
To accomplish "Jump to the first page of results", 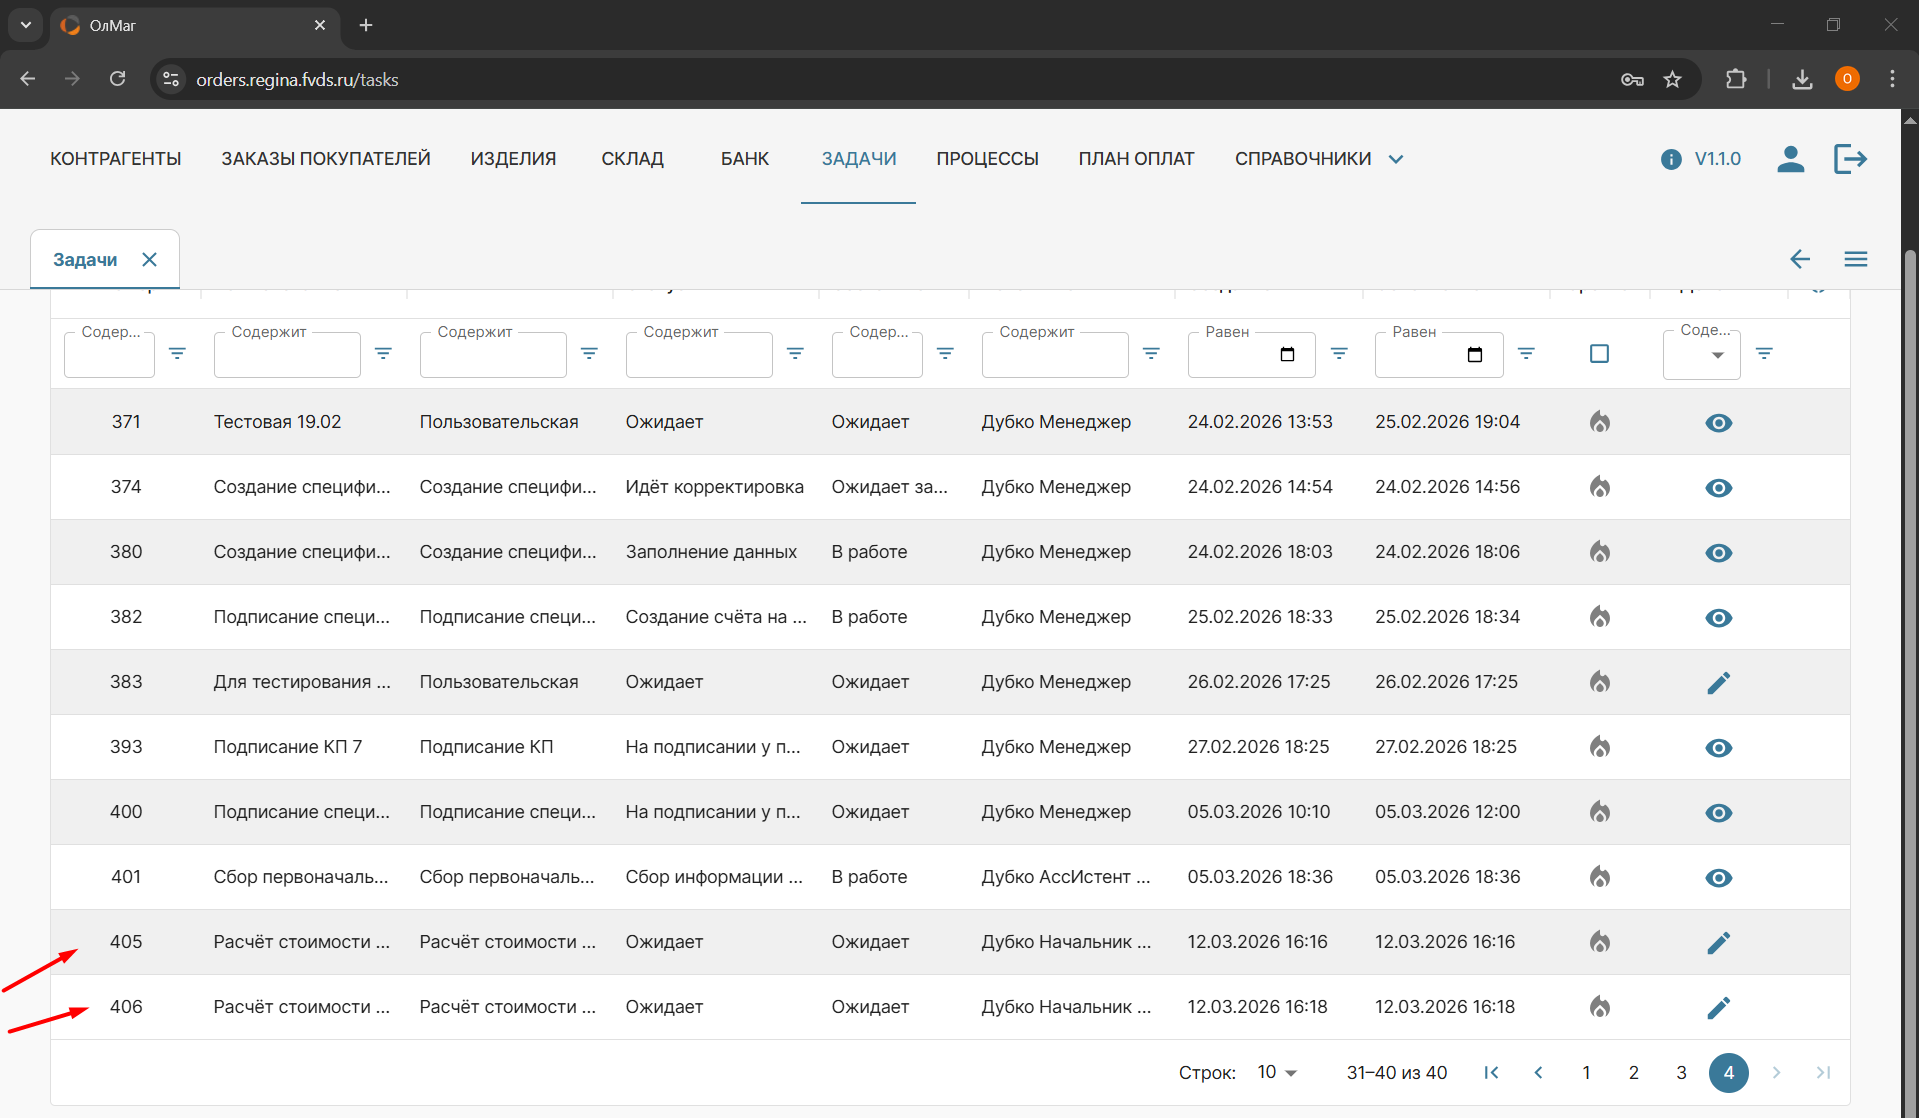I will tap(1491, 1073).
